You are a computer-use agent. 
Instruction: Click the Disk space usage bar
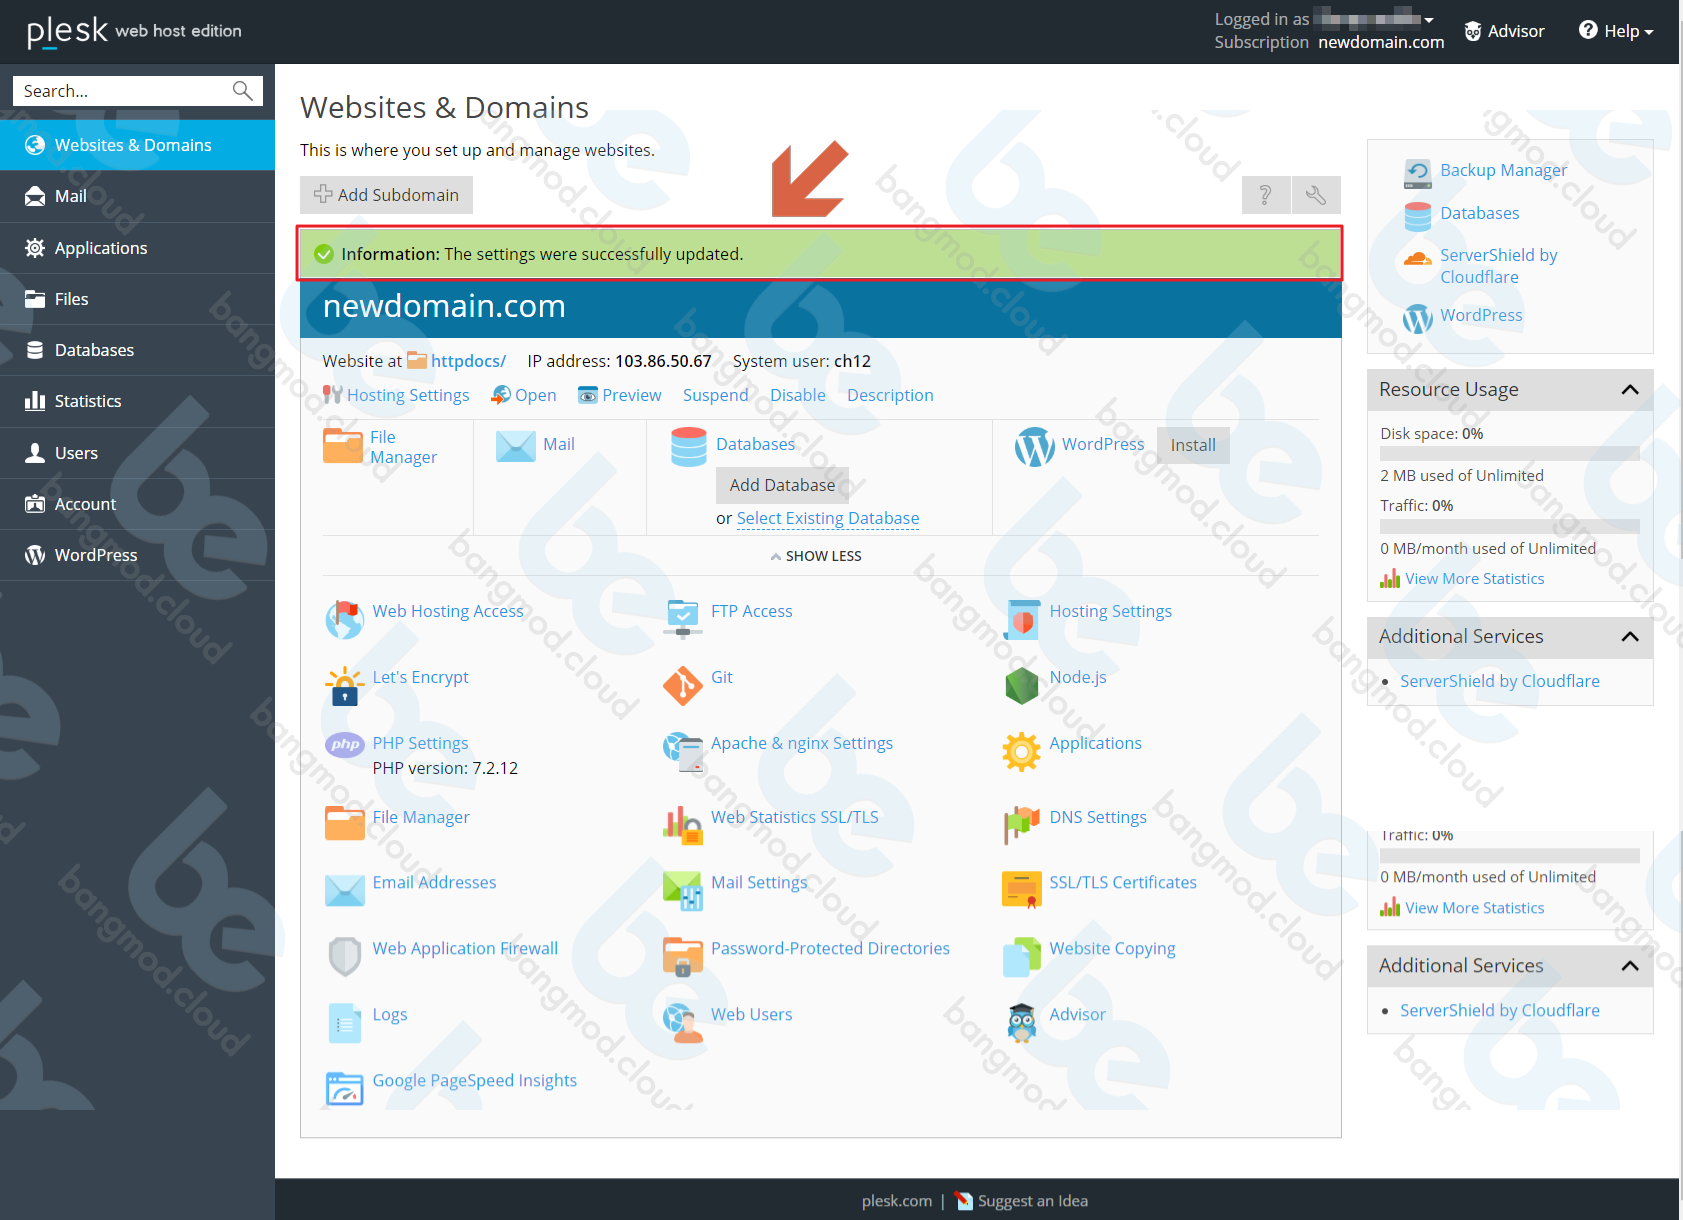click(x=1510, y=454)
